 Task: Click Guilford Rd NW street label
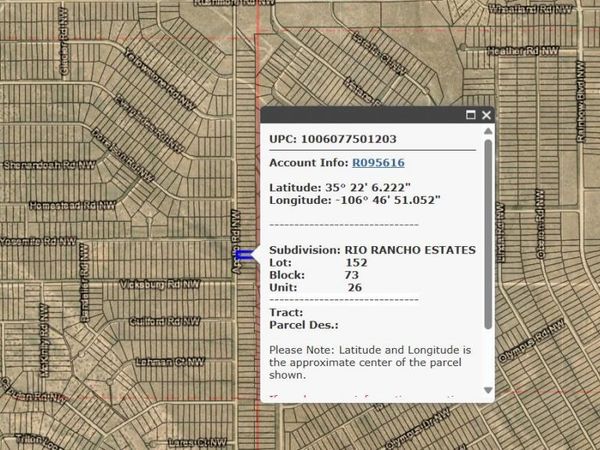pyautogui.click(x=165, y=321)
